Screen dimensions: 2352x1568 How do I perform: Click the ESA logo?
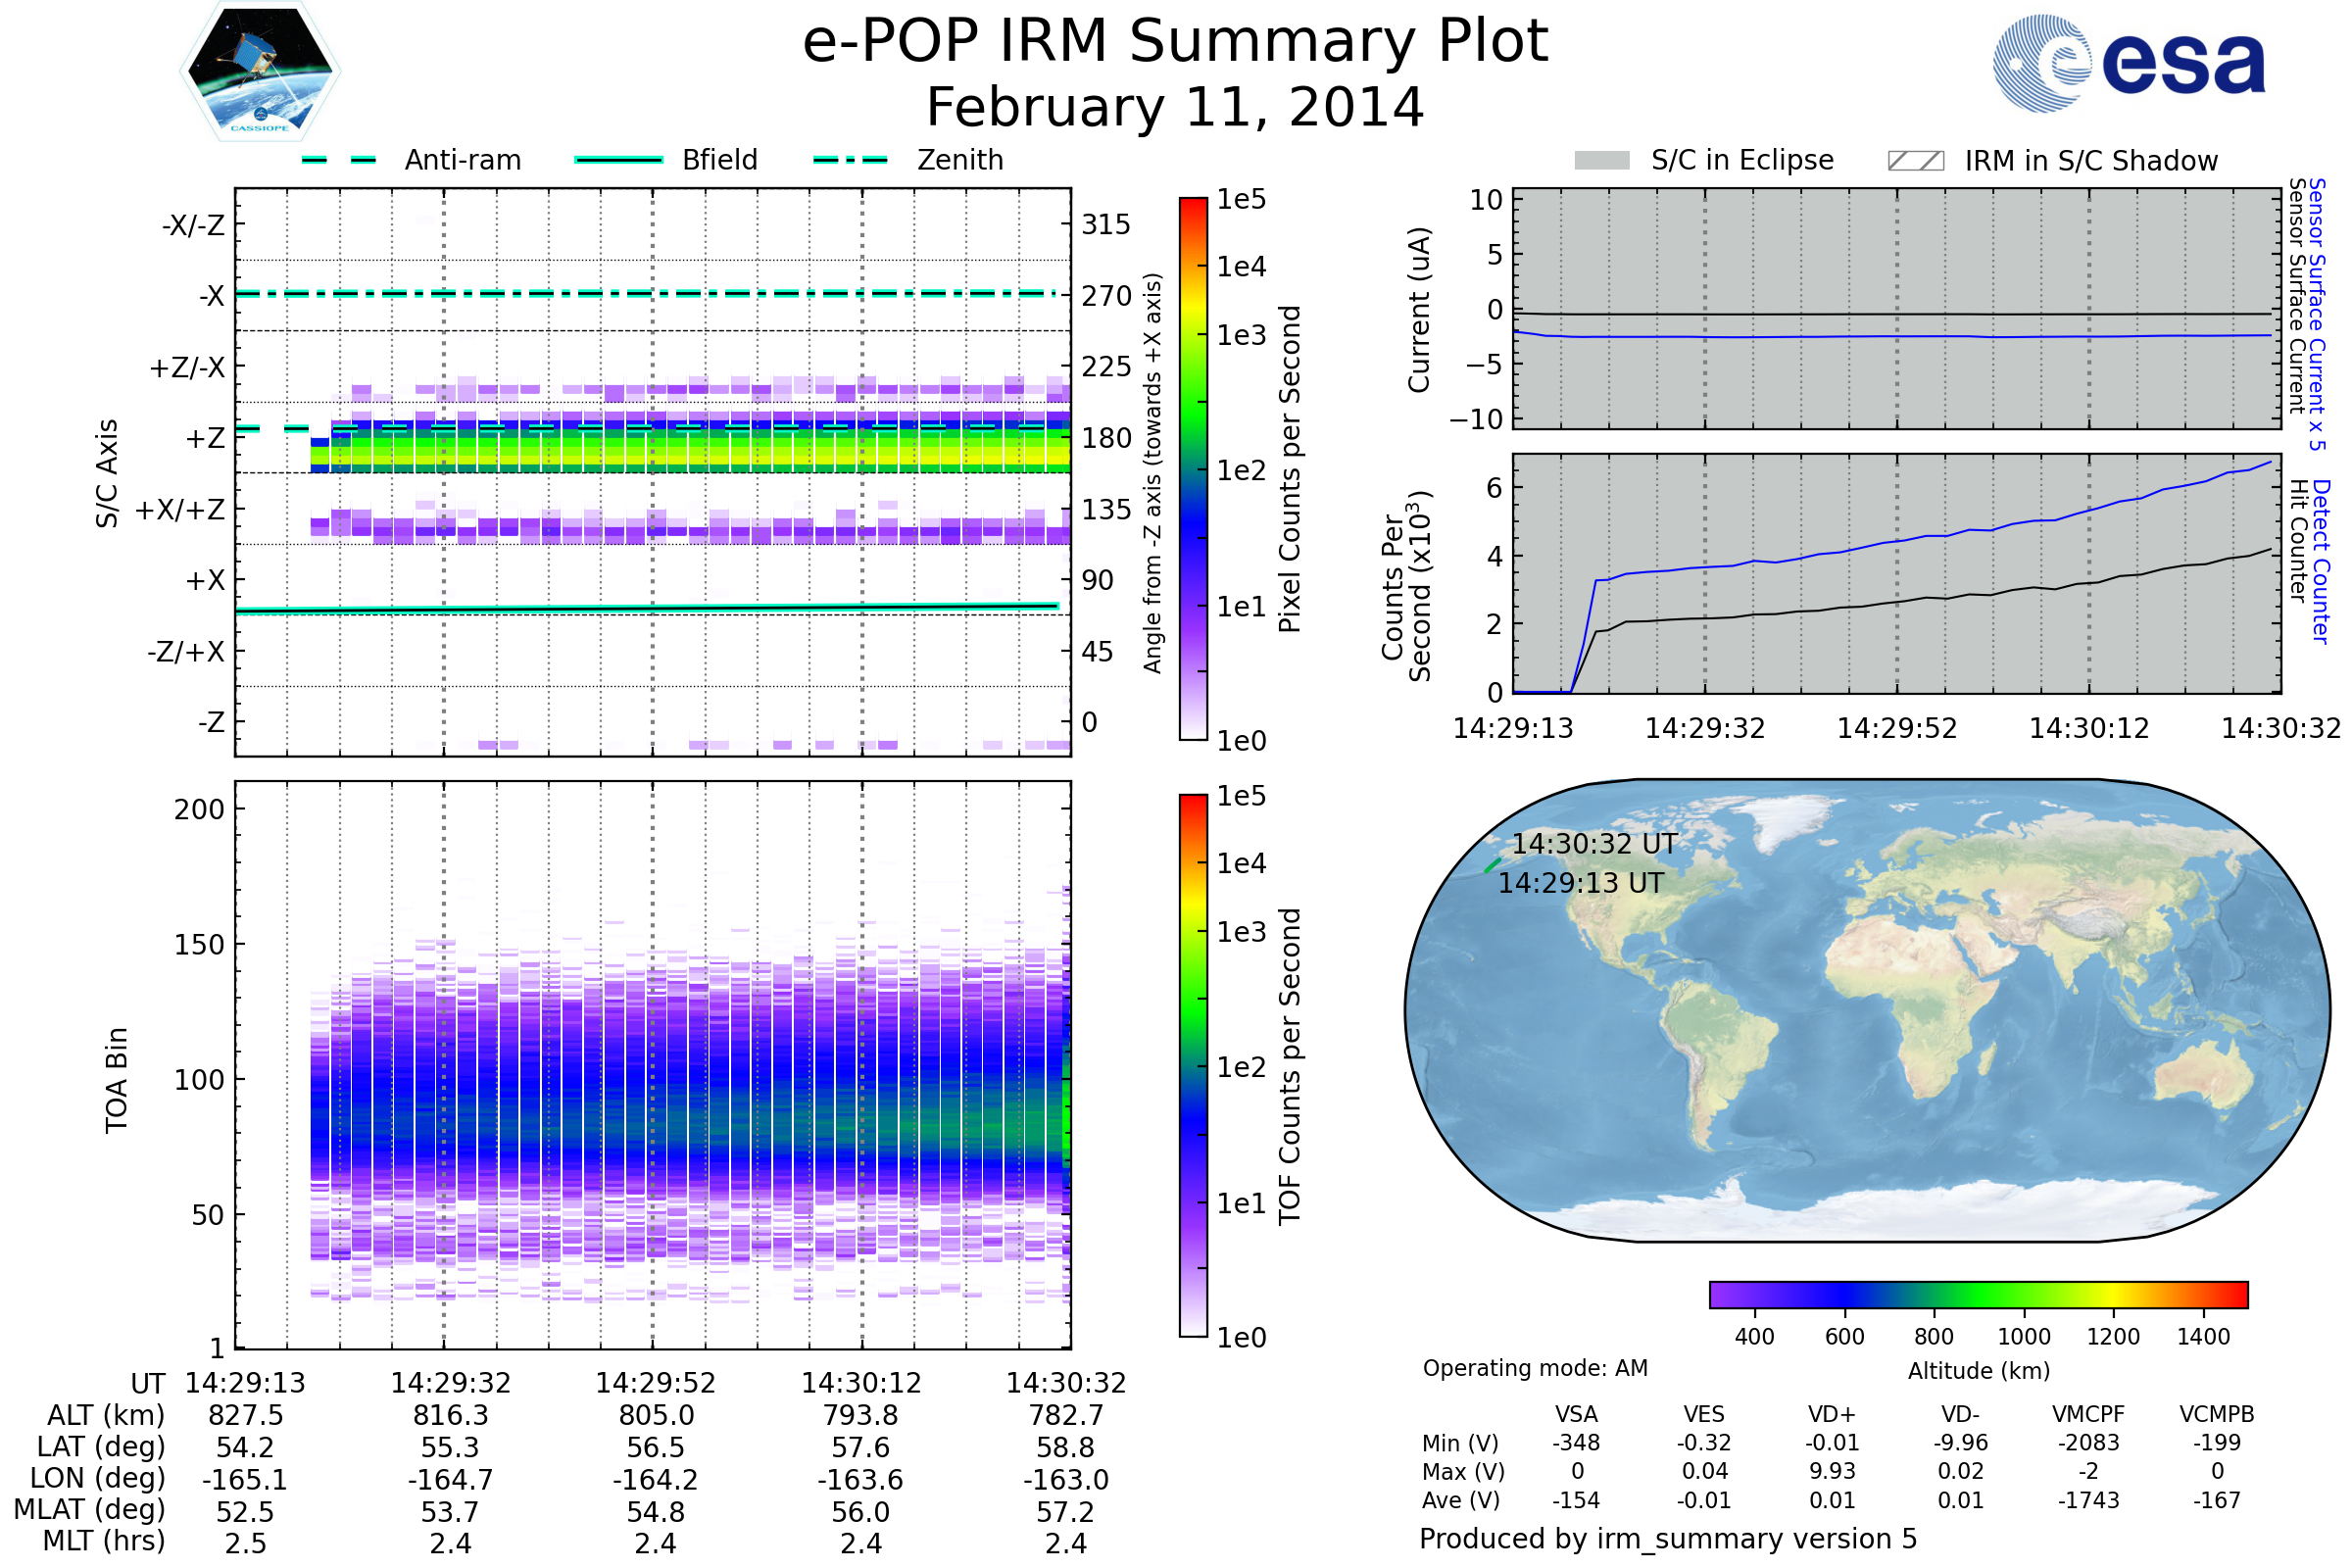[2130, 64]
